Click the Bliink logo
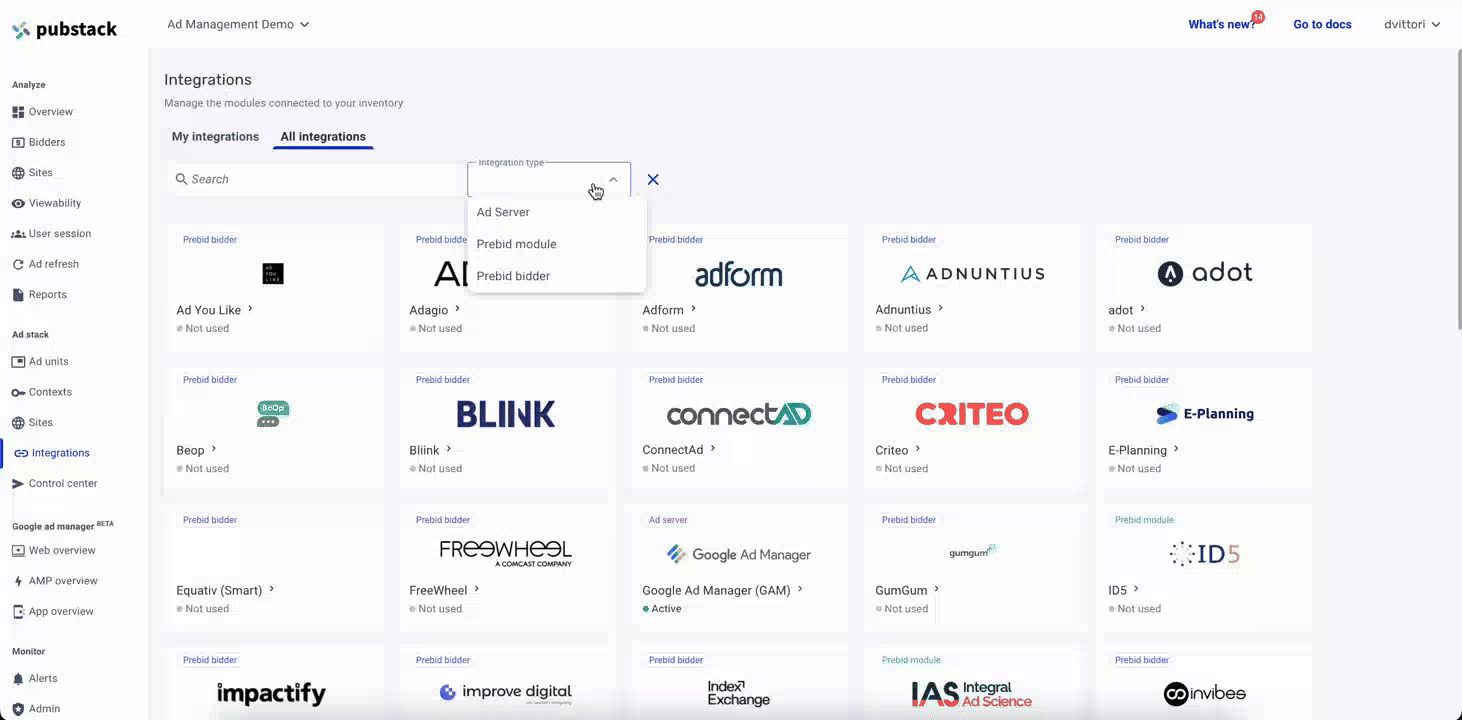The image size is (1462, 720). 506,414
